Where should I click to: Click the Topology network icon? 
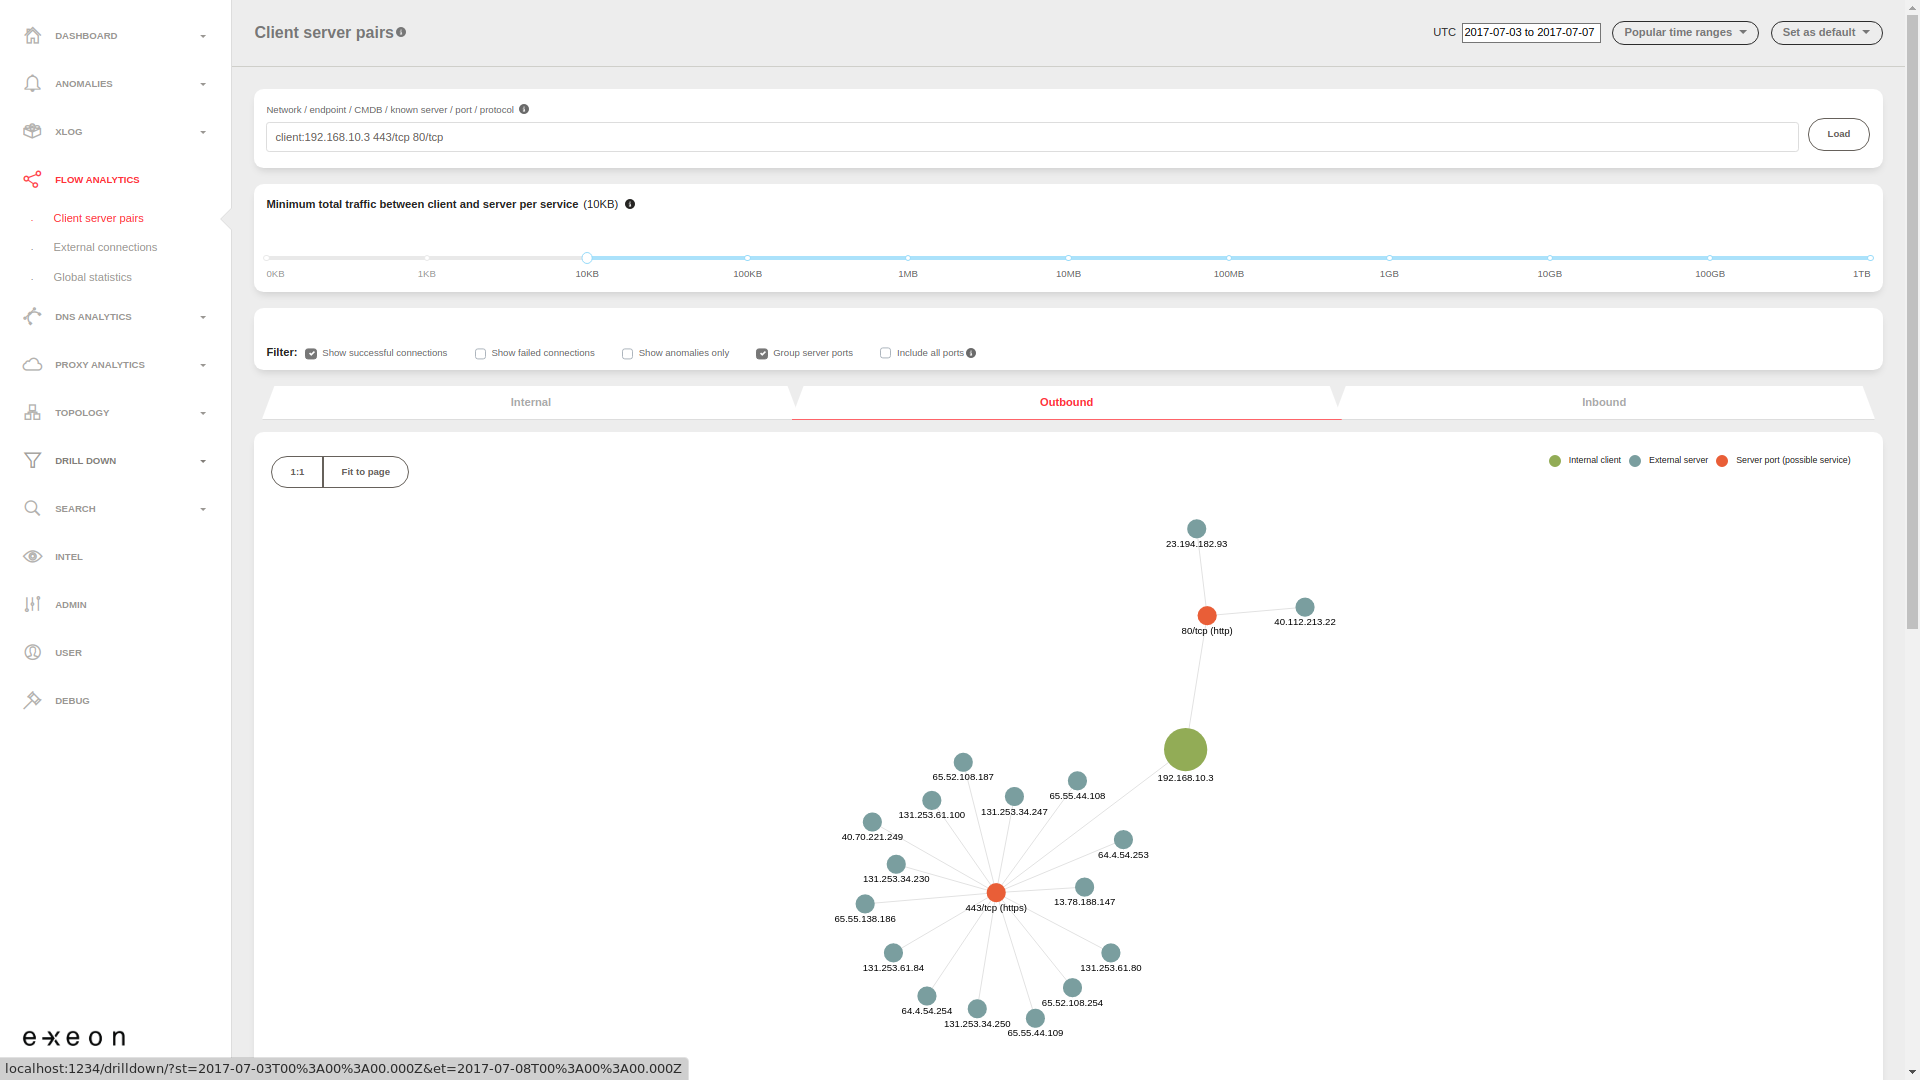coord(32,413)
